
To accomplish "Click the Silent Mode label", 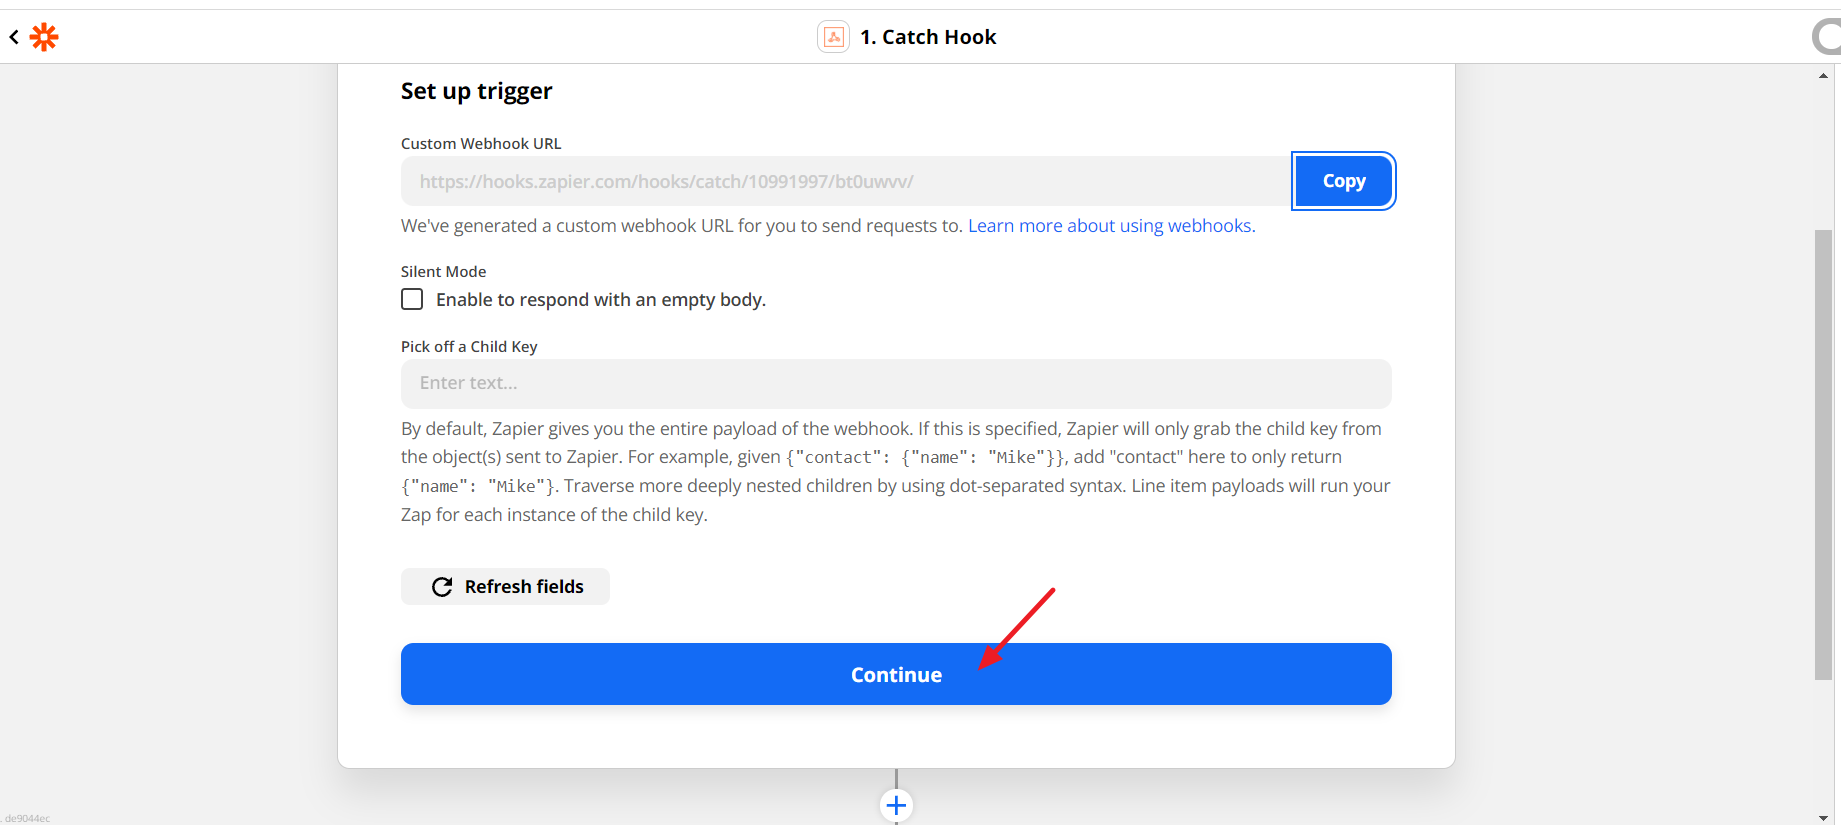I will tap(443, 272).
